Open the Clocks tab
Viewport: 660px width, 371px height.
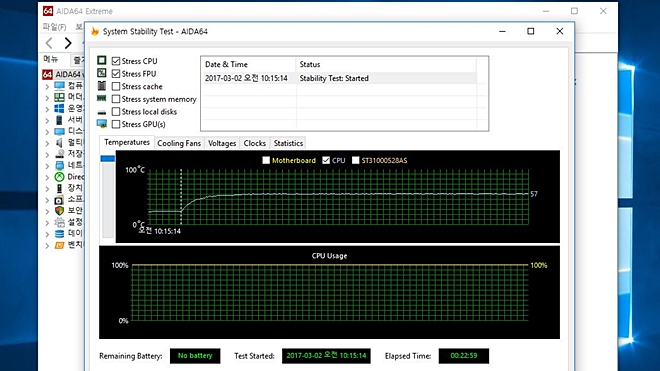coord(255,143)
